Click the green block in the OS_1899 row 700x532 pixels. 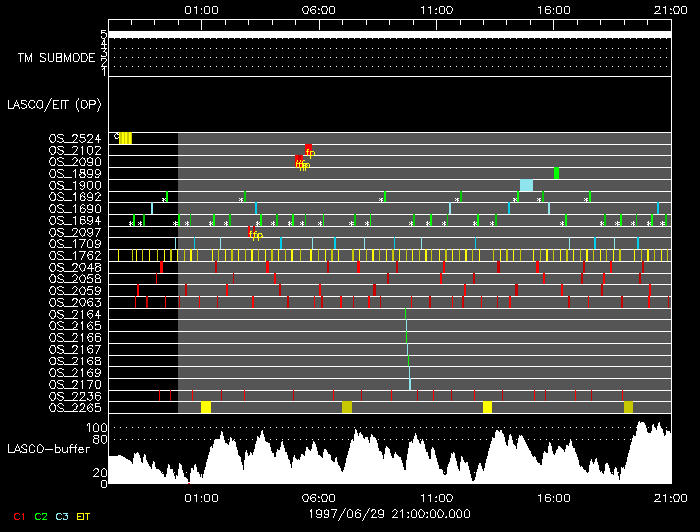(x=556, y=173)
